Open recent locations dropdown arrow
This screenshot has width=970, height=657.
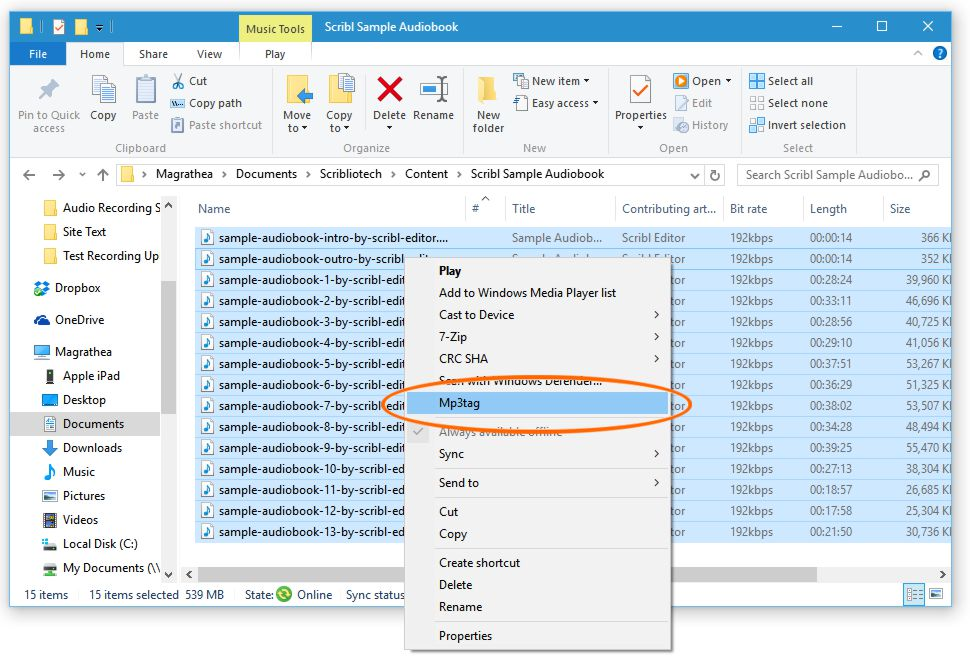[82, 175]
